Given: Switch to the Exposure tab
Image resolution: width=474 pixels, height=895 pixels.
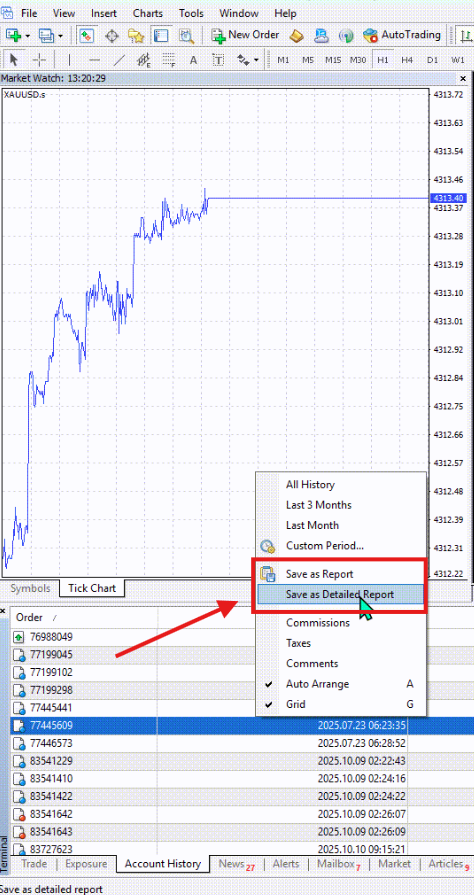Looking at the screenshot, I should click(86, 864).
